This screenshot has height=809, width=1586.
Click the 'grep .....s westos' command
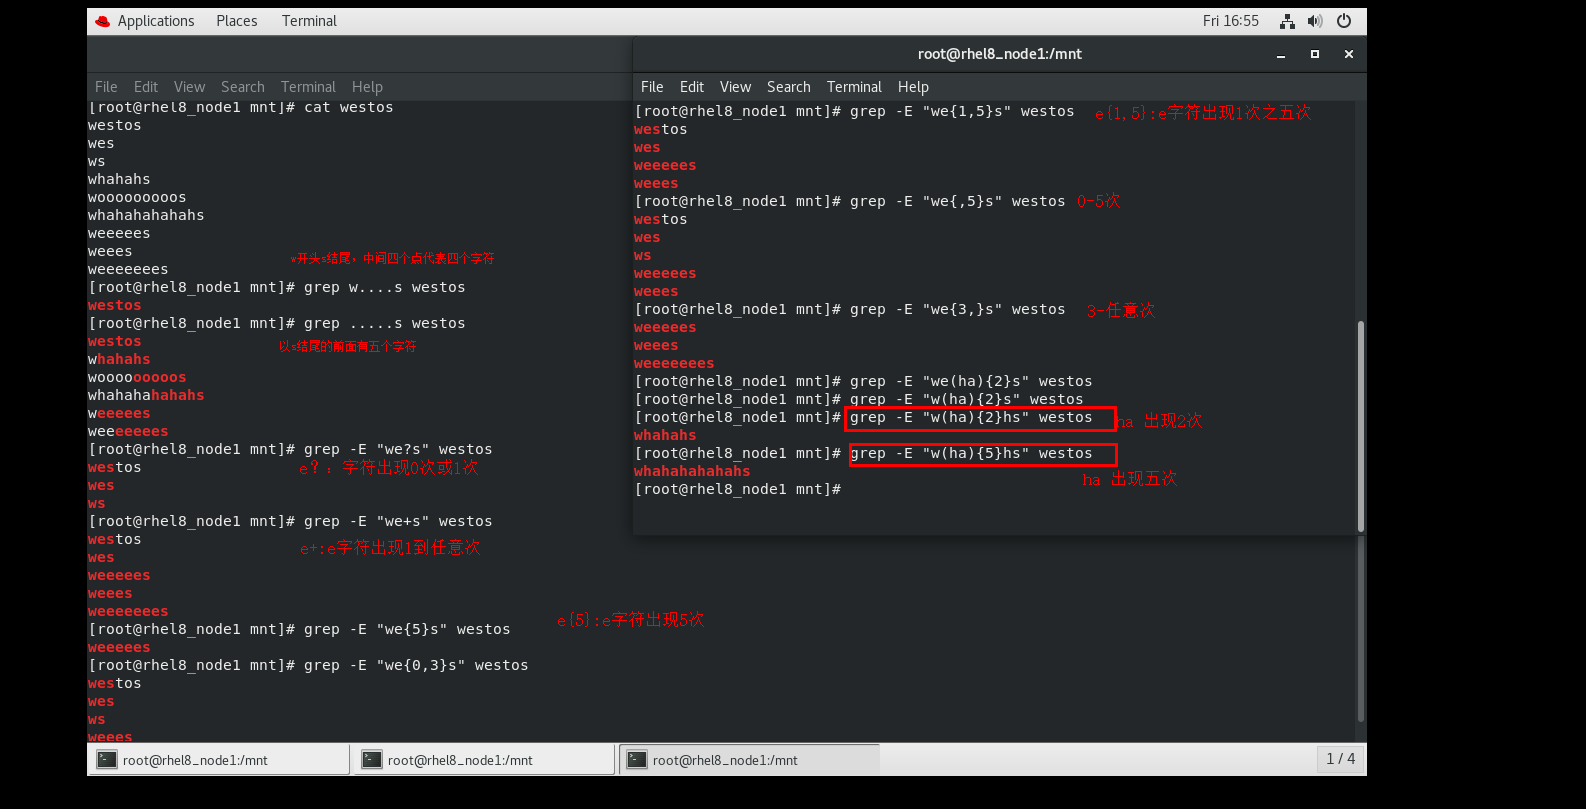pos(385,323)
